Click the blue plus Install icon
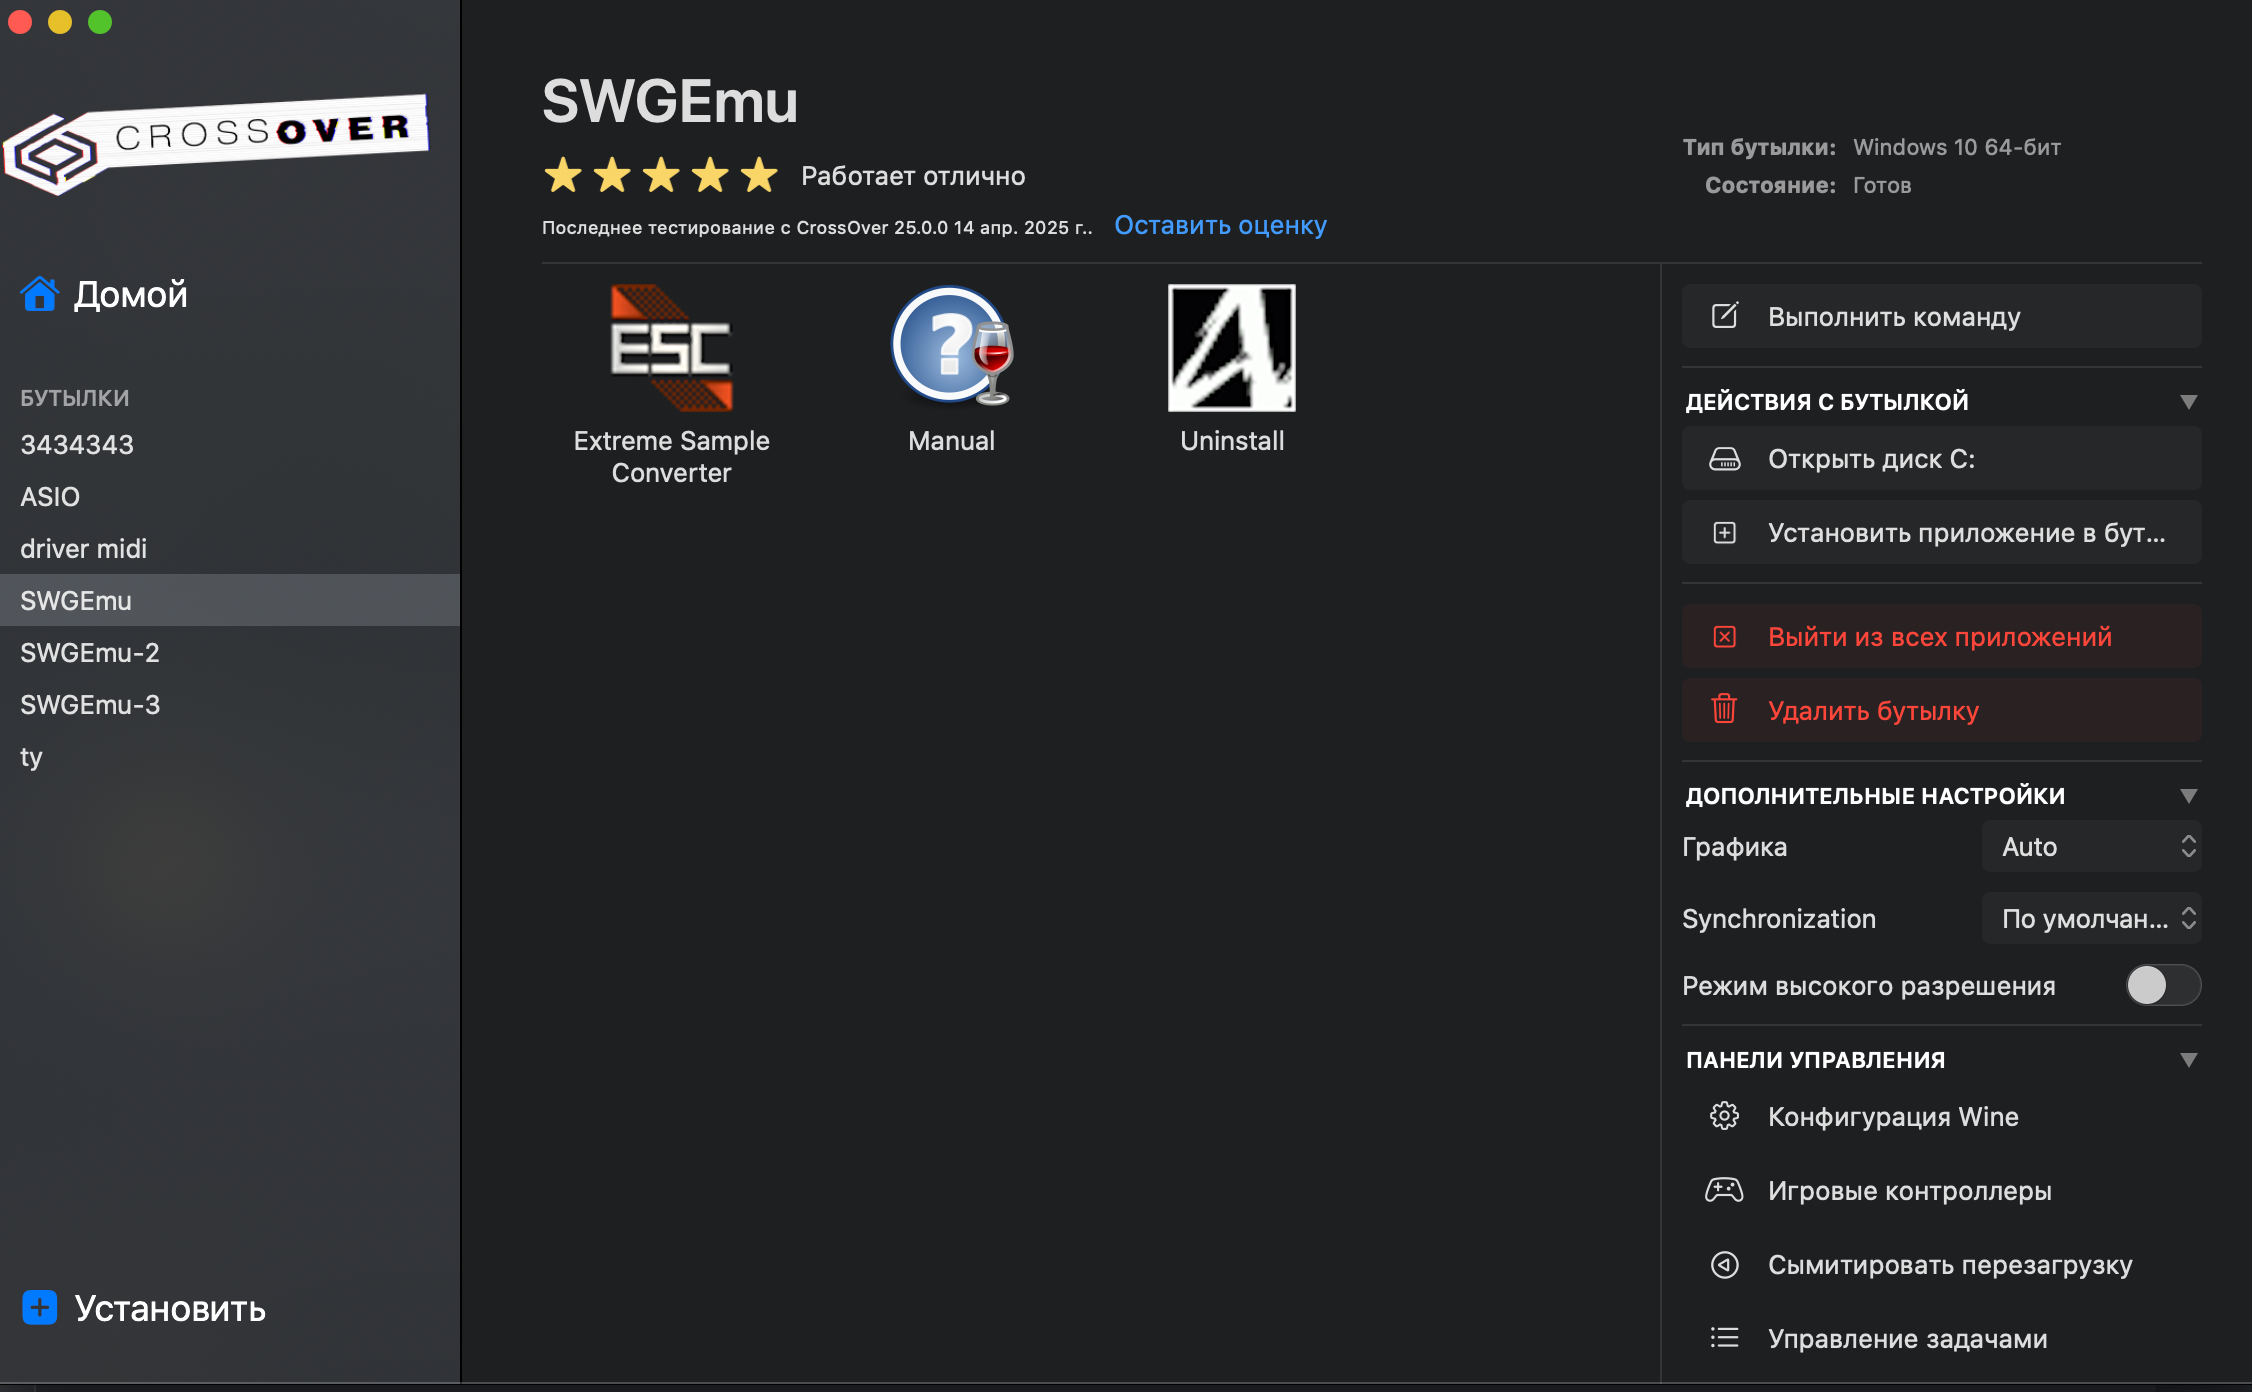This screenshot has width=2252, height=1392. pos(40,1307)
